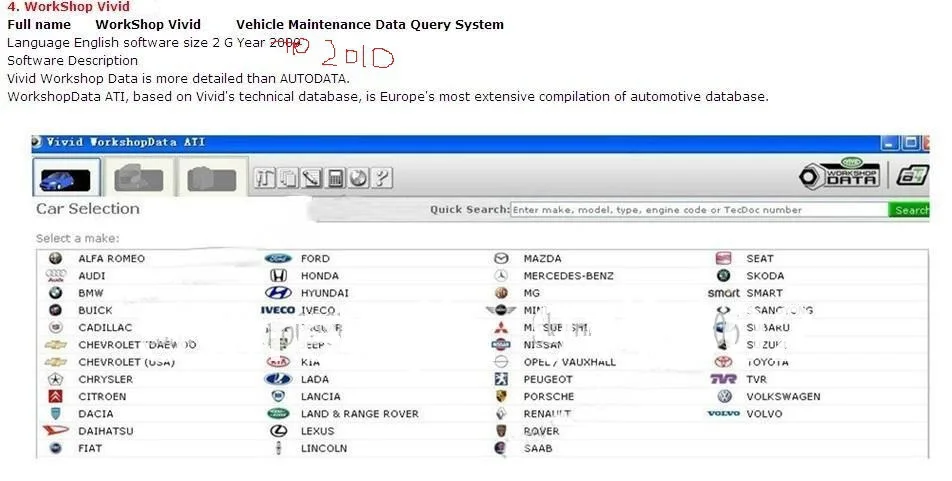Screen dimensions: 952x481
Task: Click the Mini winged logo
Action: coord(501,310)
